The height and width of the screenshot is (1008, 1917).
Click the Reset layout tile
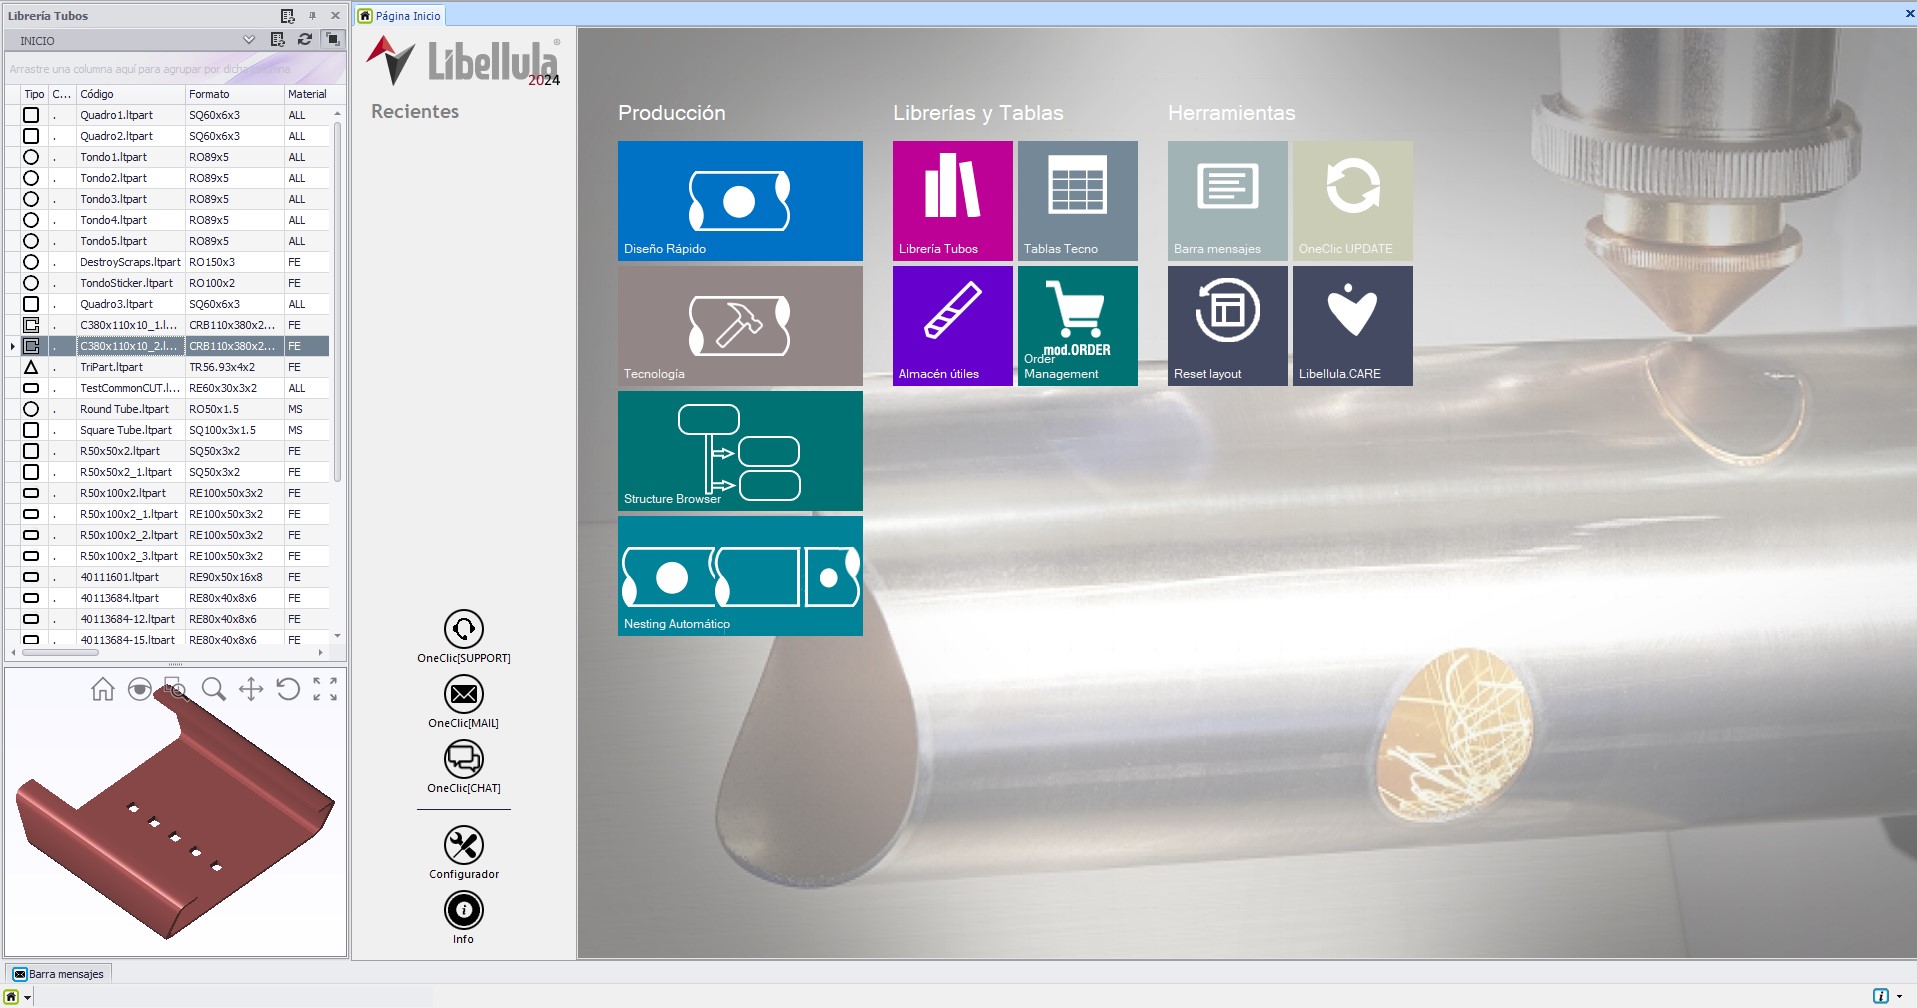pos(1228,326)
